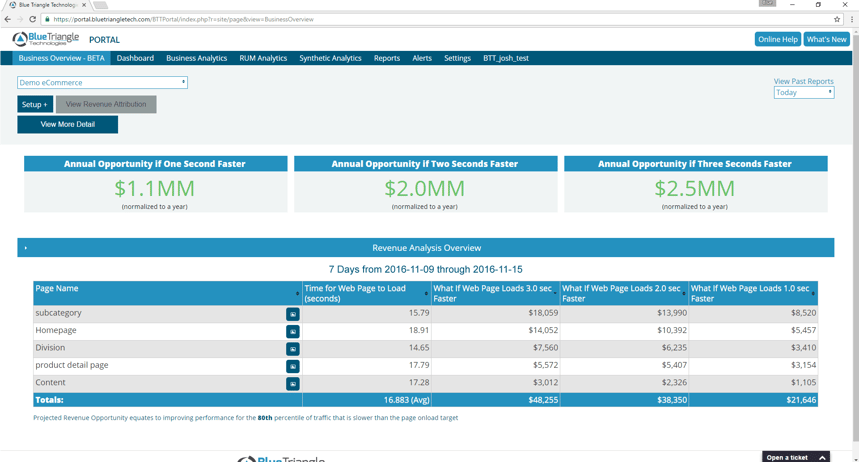Click the secure lock icon in address bar

point(47,19)
